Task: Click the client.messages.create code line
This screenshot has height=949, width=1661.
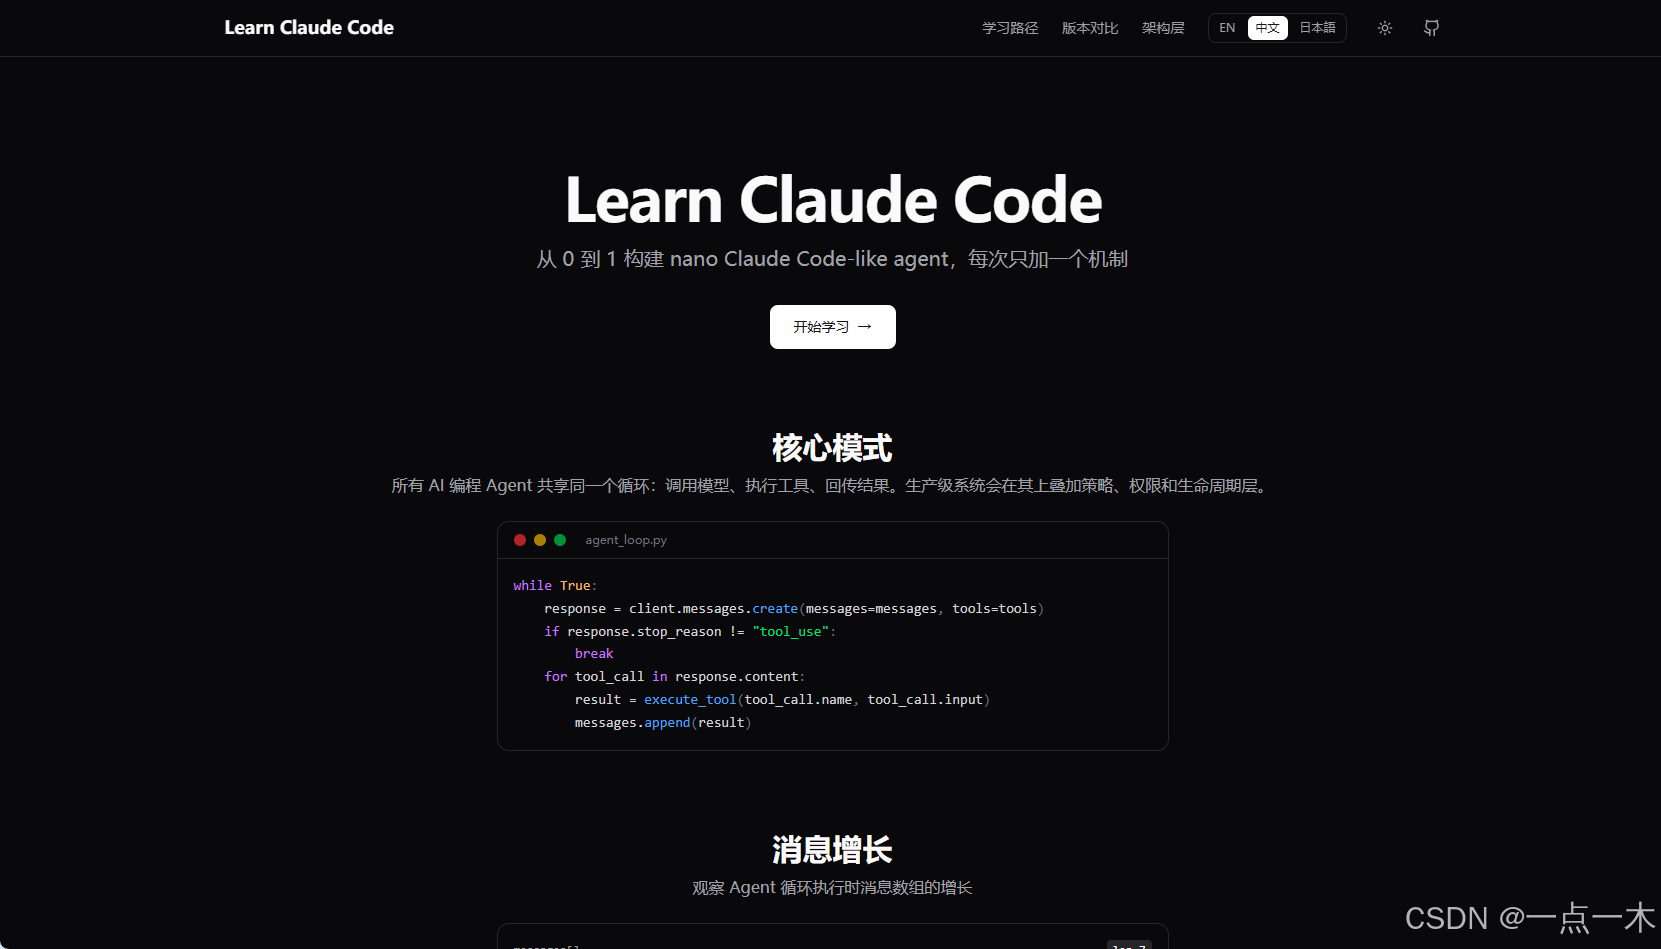Action: 794,609
